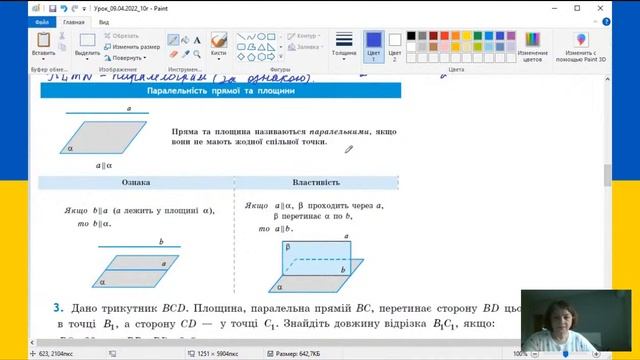
Task: Click the Copy icon under Cut
Action: (62, 47)
